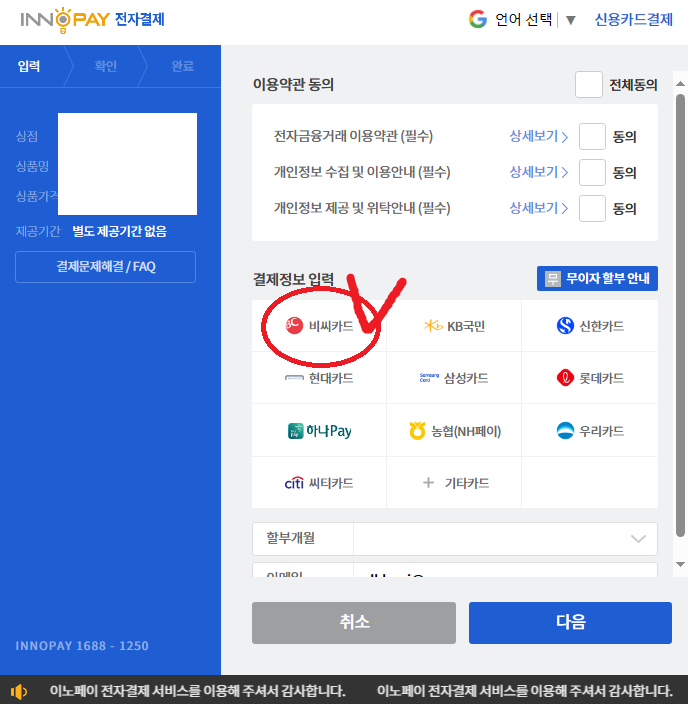Click the 신용카드결제 header link
This screenshot has height=704, width=688.
633,20
